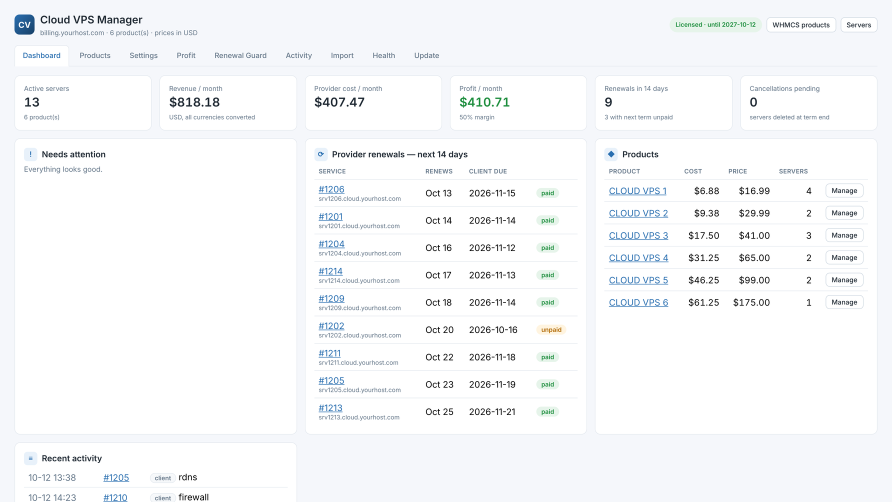Open CLOUD VPS 5 product link

click(638, 280)
